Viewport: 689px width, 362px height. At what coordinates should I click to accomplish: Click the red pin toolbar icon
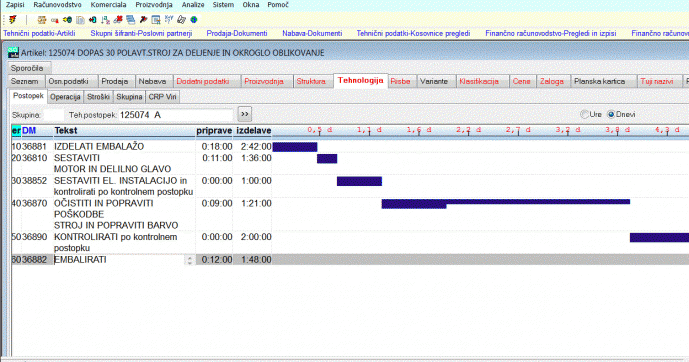143,20
